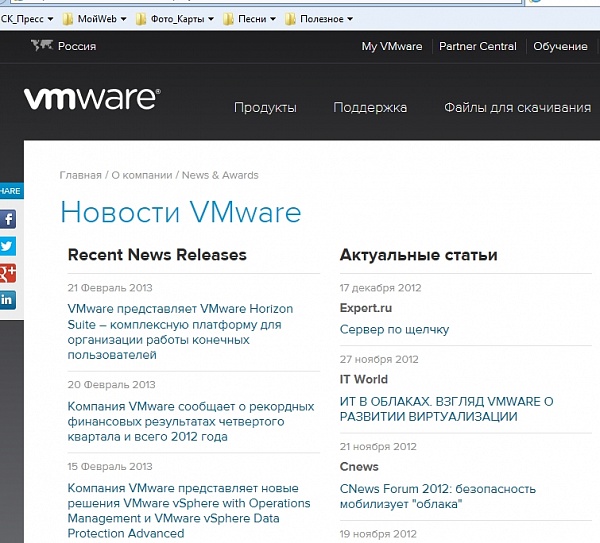Open the Partner Central link
The height and width of the screenshot is (543, 600).
click(x=478, y=46)
